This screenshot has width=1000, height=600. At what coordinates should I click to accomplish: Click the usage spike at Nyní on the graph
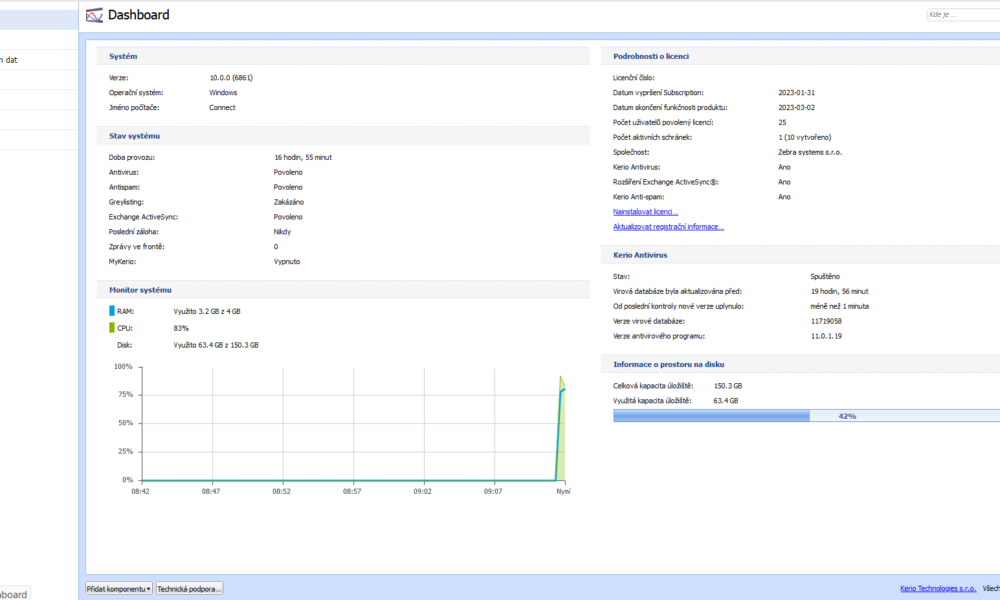coord(561,430)
